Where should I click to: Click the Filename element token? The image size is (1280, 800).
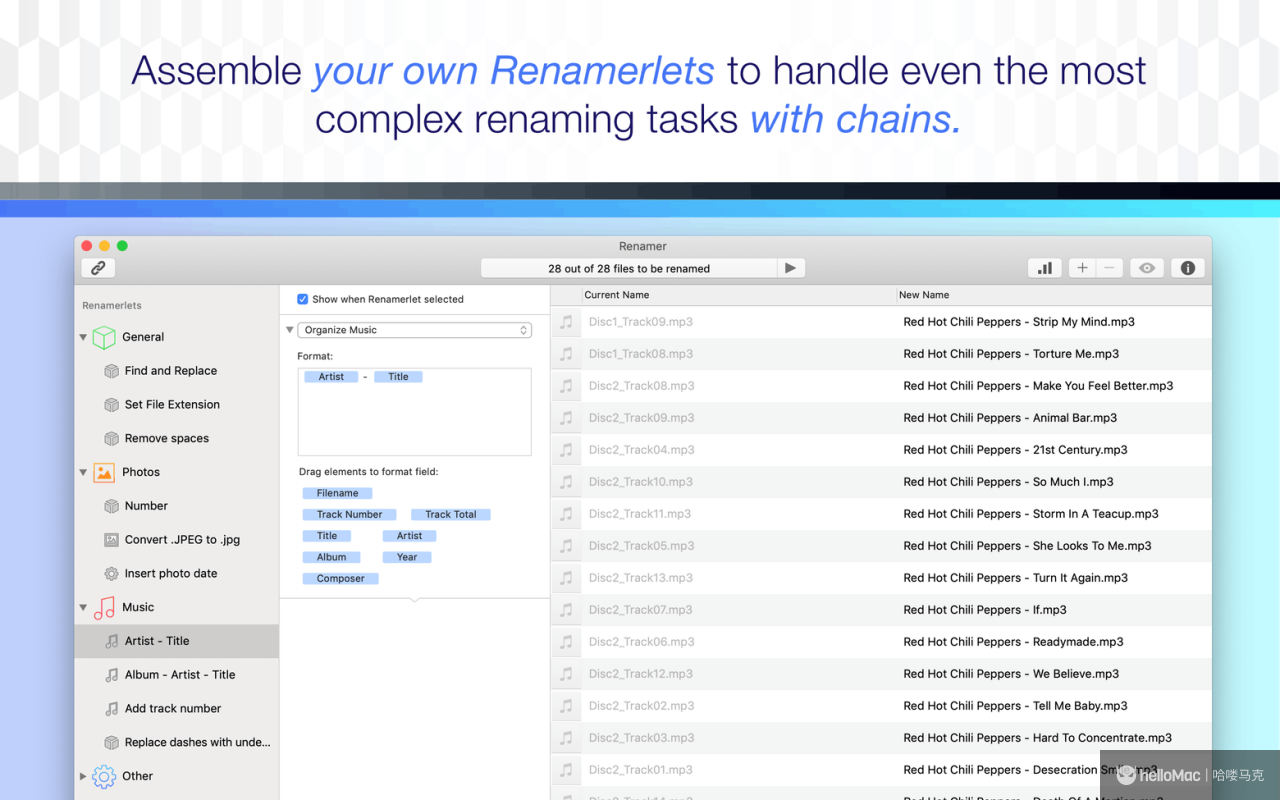point(338,493)
